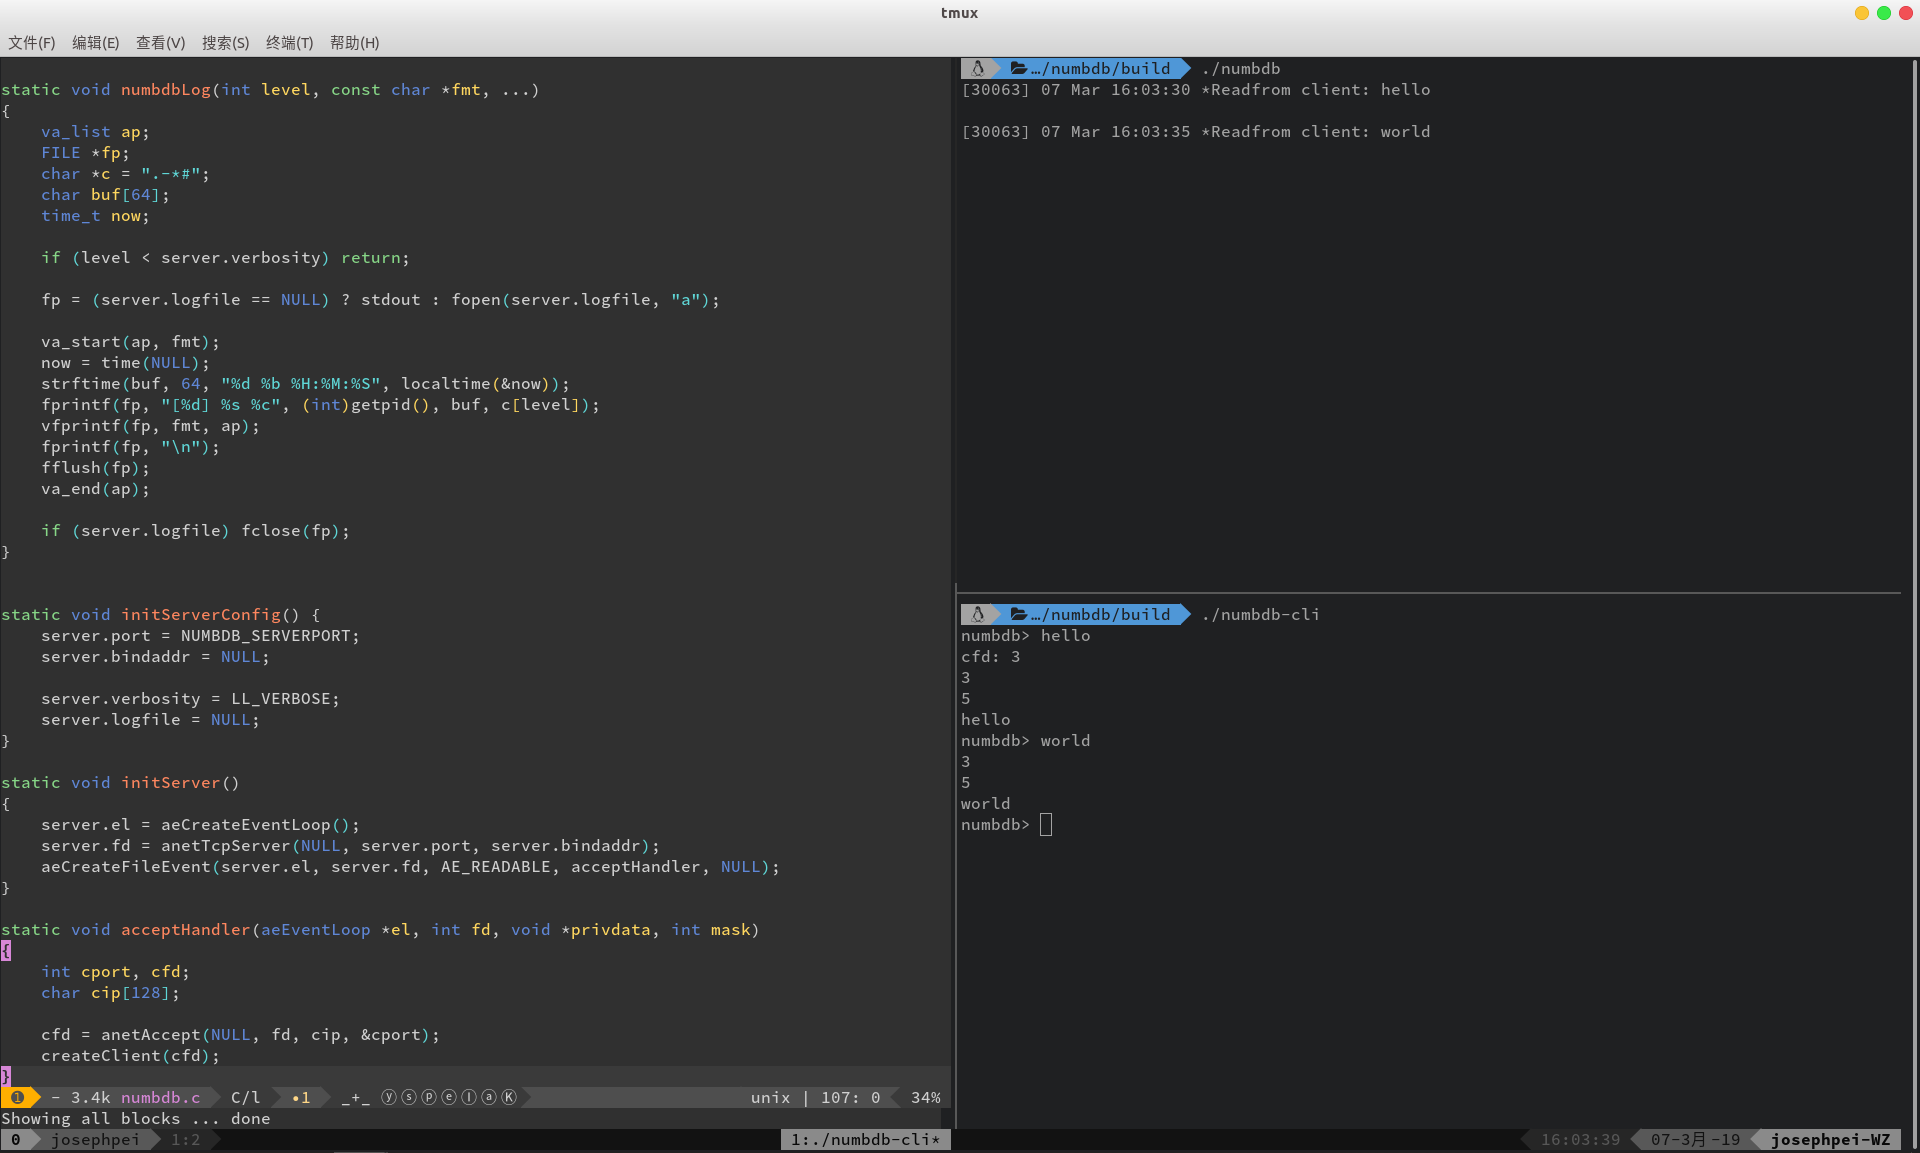Click the initServer function name
This screenshot has width=1920, height=1153.
(171, 783)
